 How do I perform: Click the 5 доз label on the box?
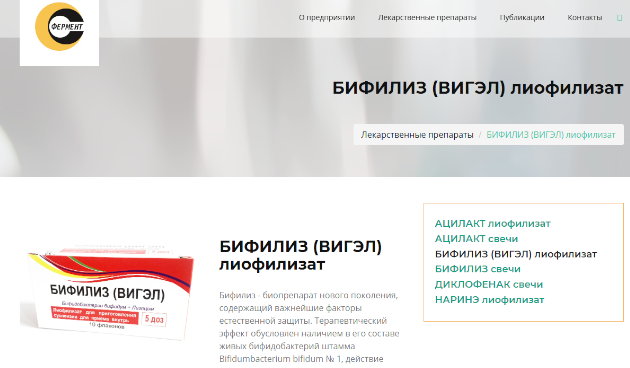[x=153, y=319]
